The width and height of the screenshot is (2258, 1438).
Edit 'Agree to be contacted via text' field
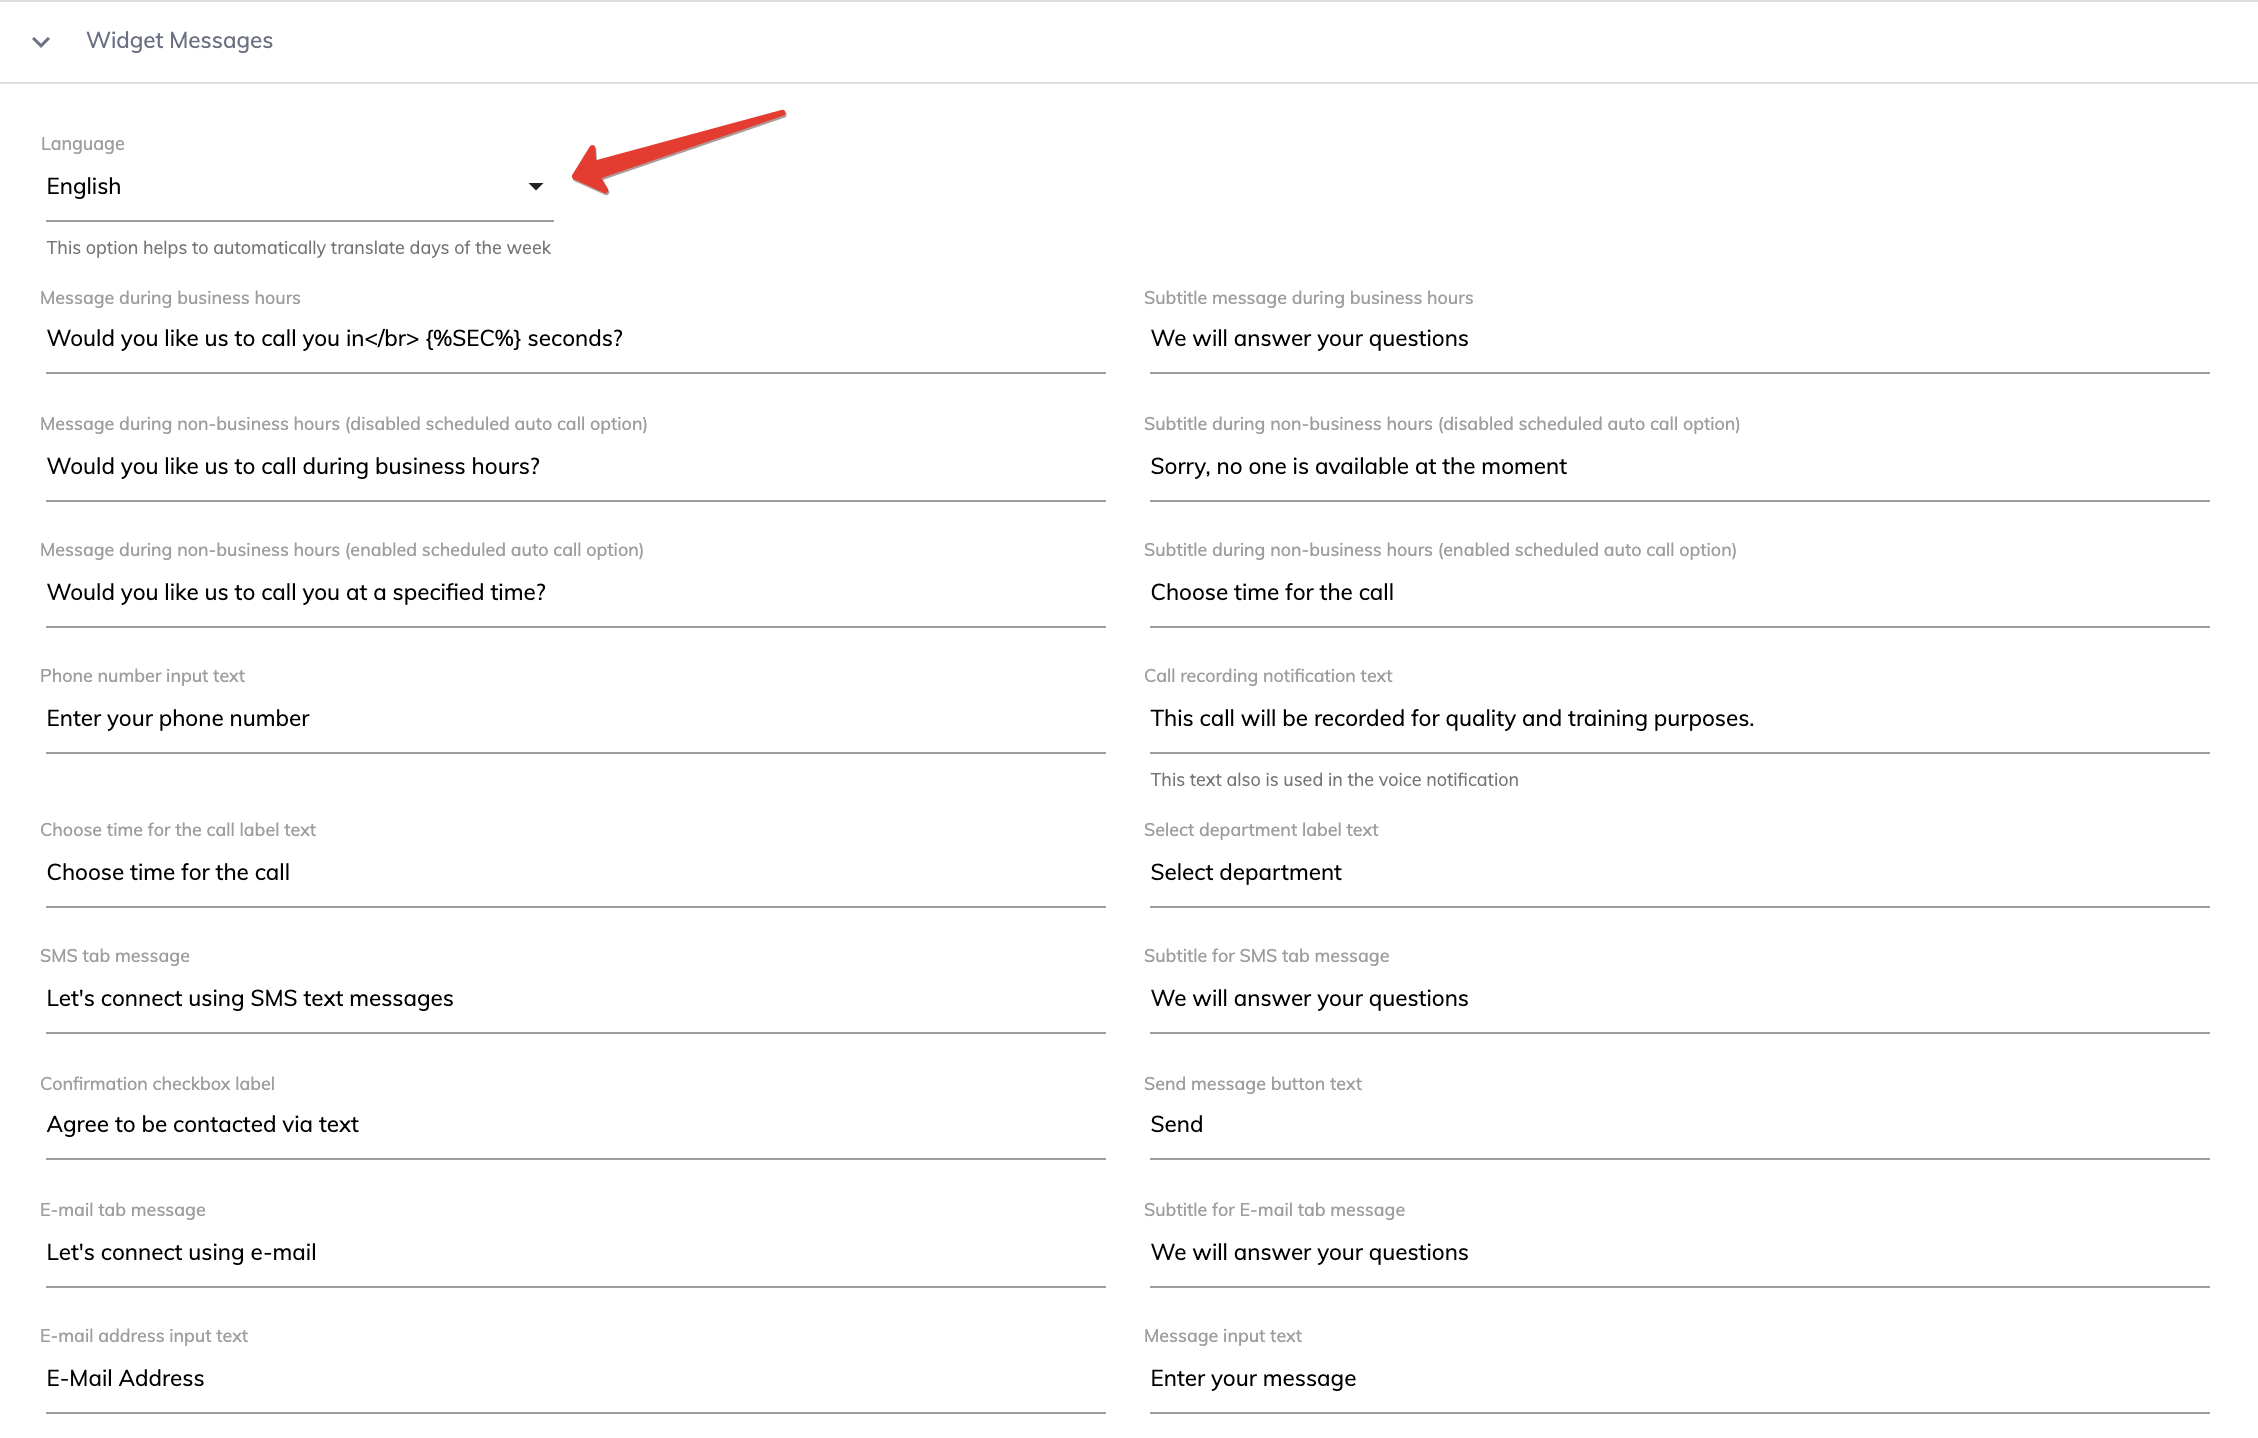click(x=574, y=1125)
